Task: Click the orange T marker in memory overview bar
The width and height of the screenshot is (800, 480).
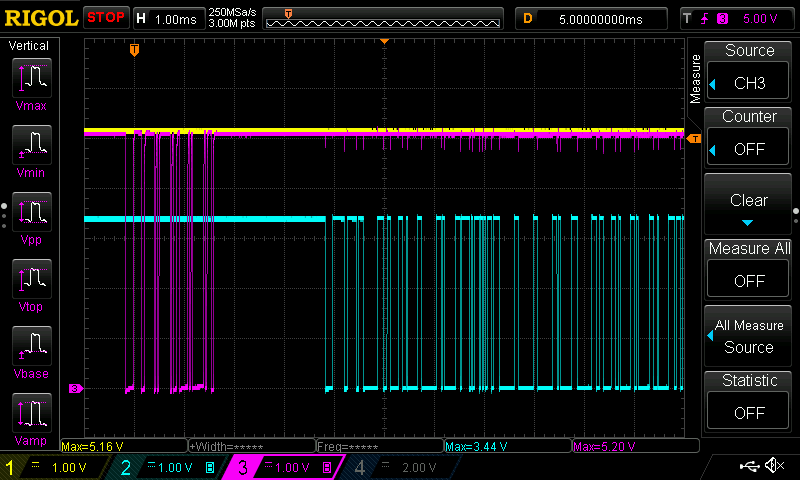Action: [288, 14]
